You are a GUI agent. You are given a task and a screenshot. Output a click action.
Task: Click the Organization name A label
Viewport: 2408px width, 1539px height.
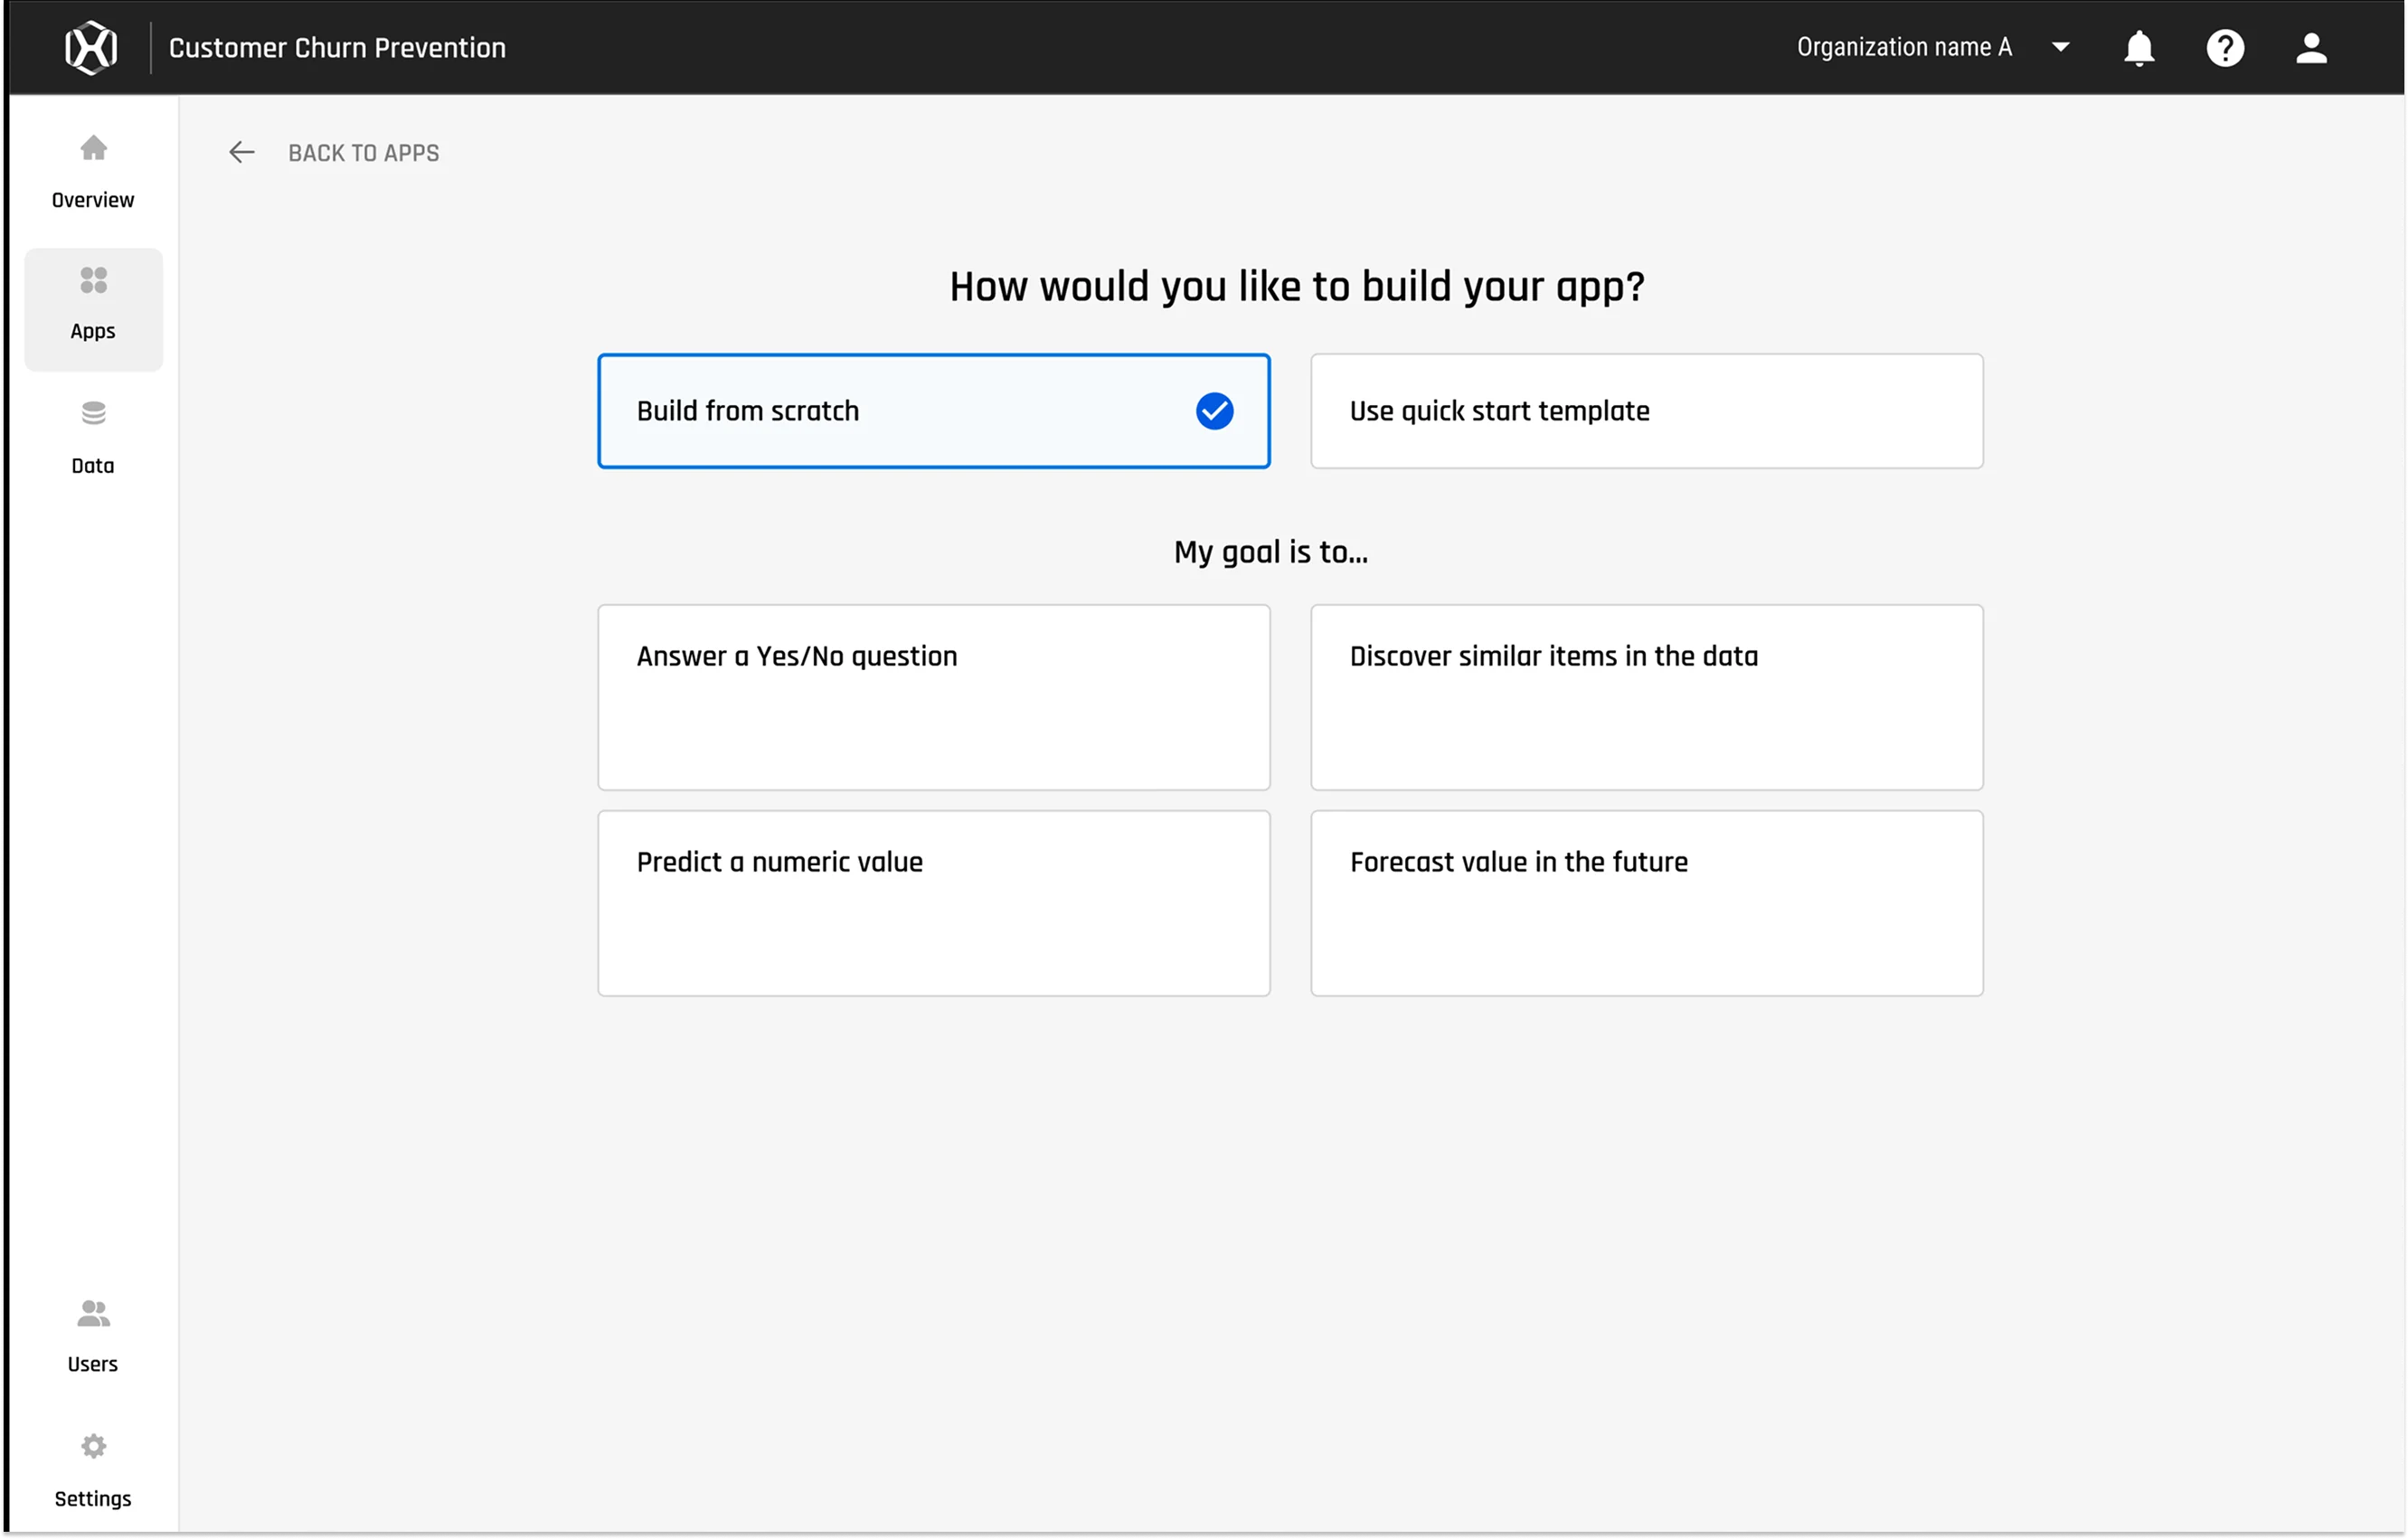(1903, 47)
